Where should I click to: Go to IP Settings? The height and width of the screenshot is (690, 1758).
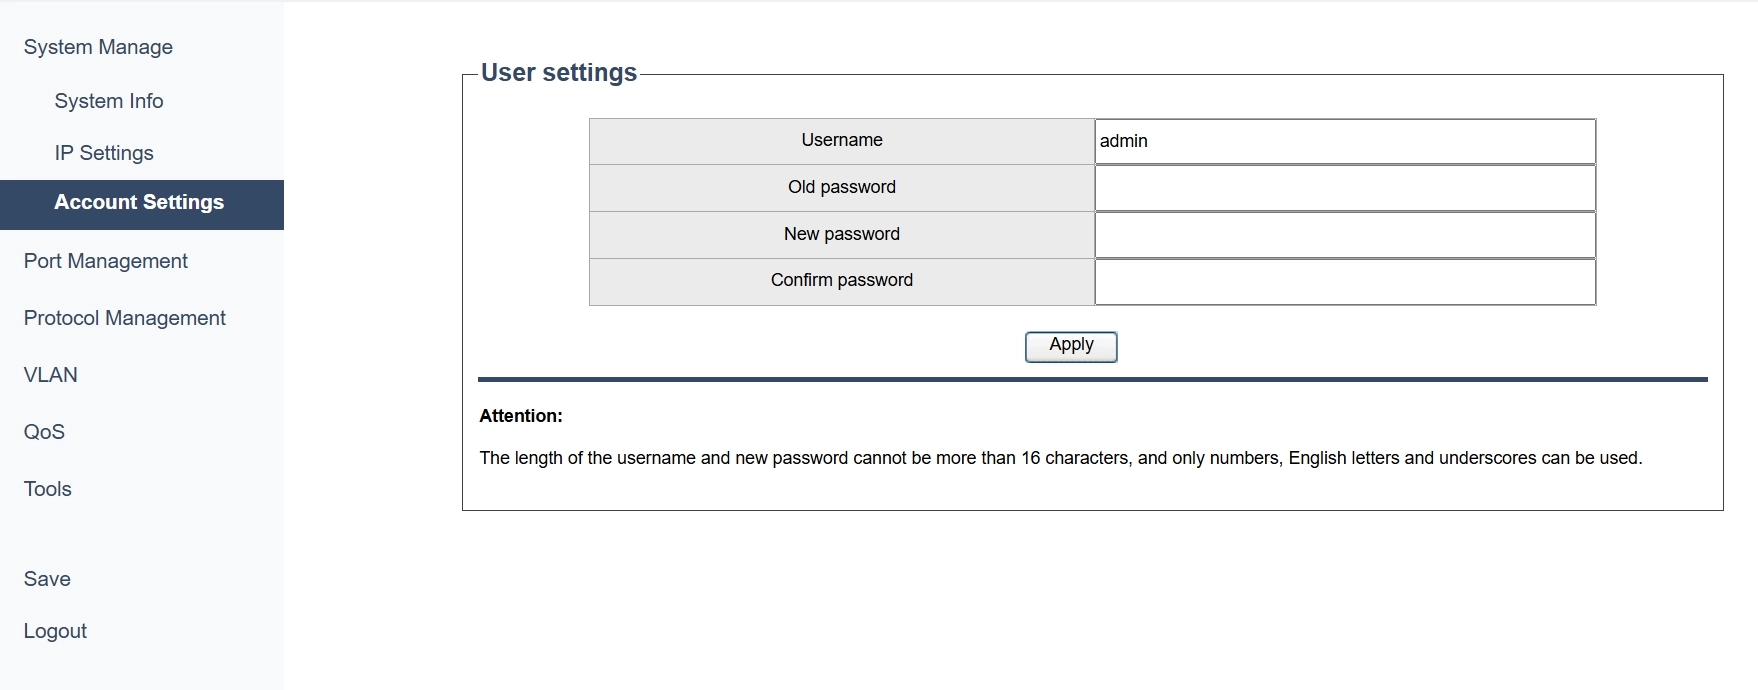point(104,153)
